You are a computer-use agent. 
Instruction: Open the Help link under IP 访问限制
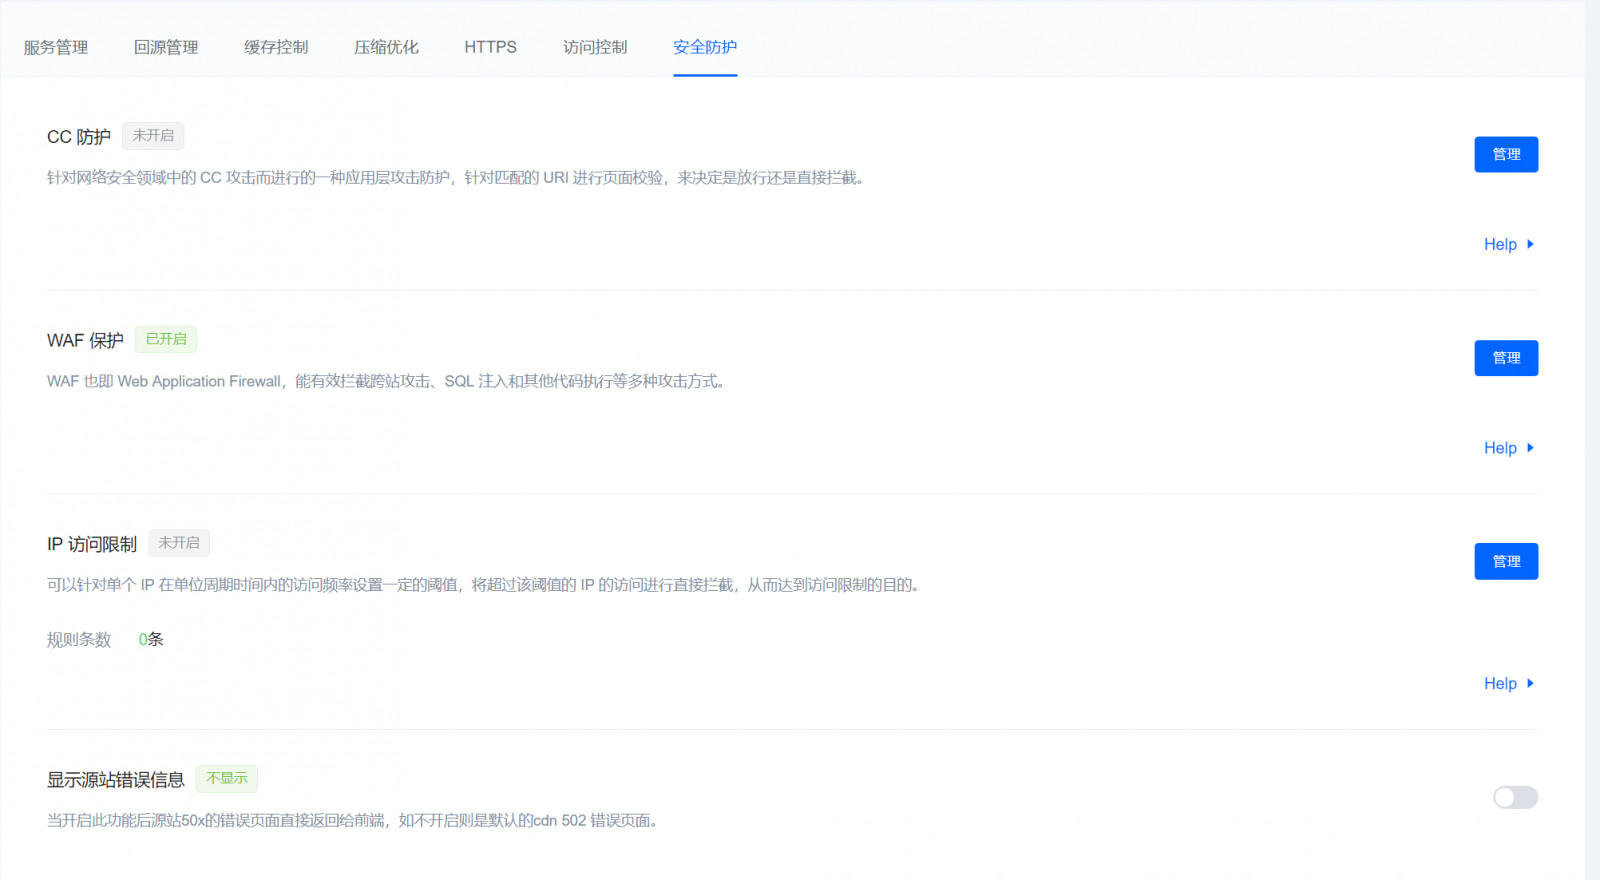tap(1500, 683)
